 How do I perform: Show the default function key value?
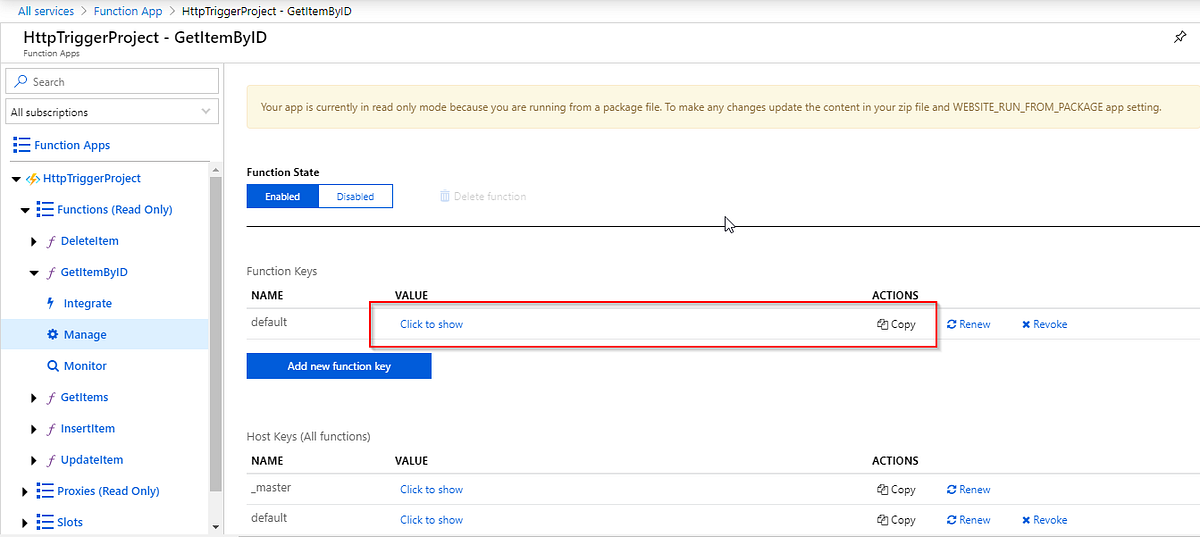432,324
